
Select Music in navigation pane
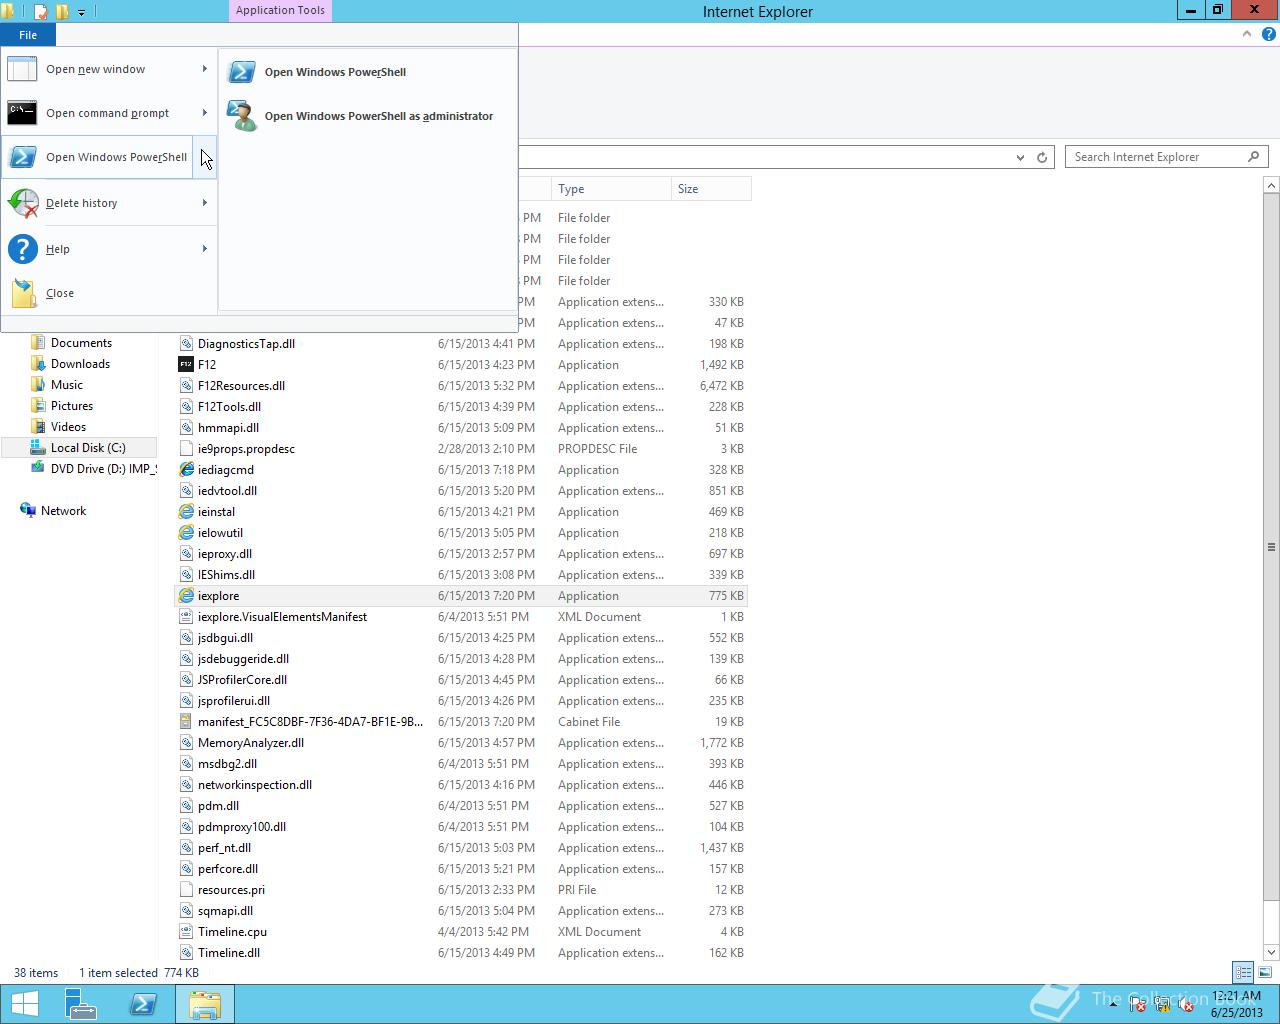click(67, 385)
